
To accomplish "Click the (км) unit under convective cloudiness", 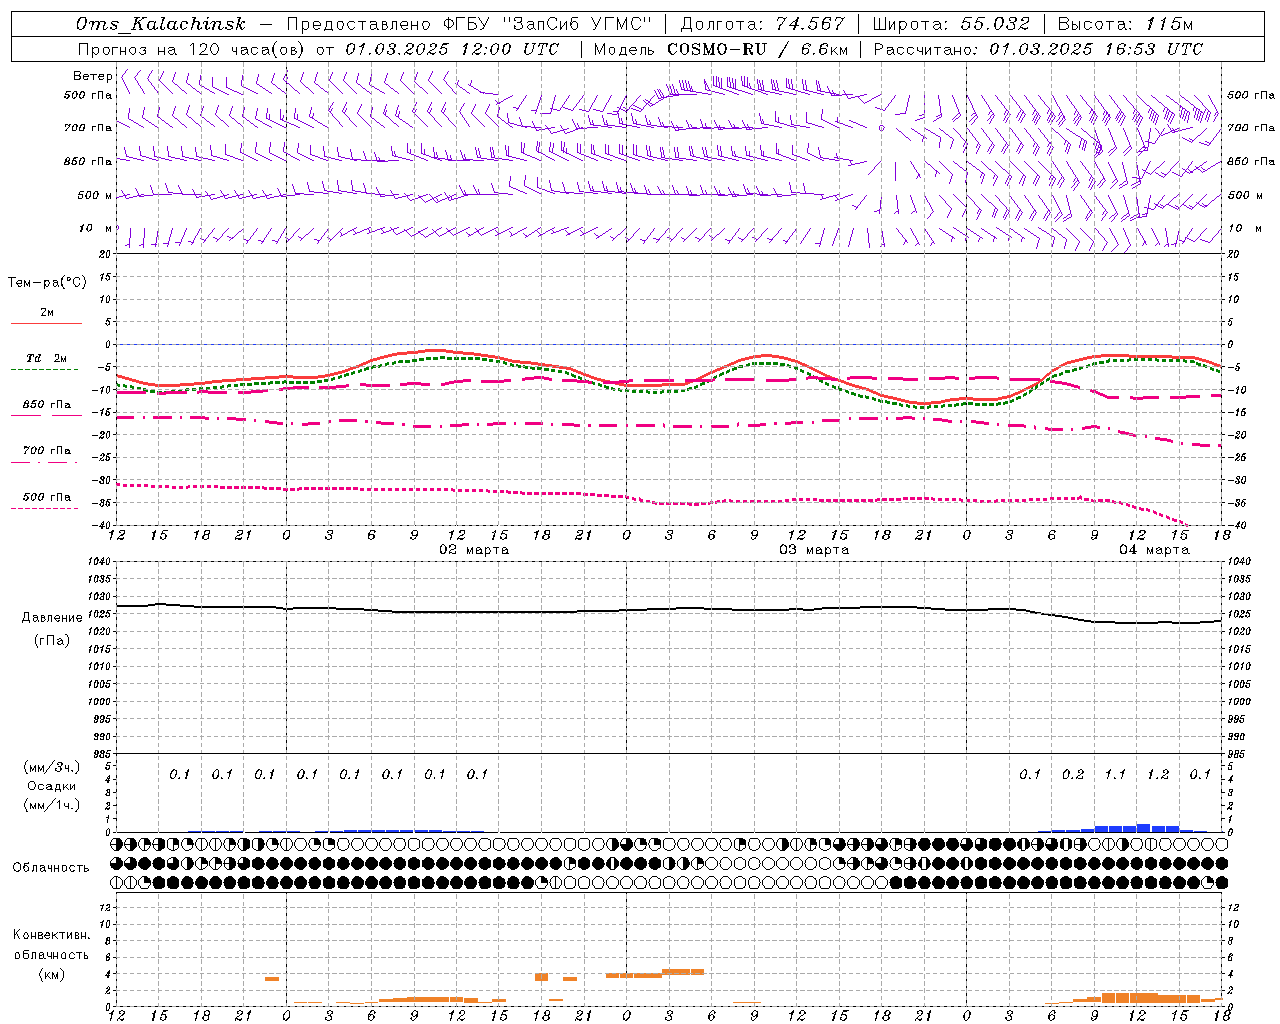I will point(51,974).
